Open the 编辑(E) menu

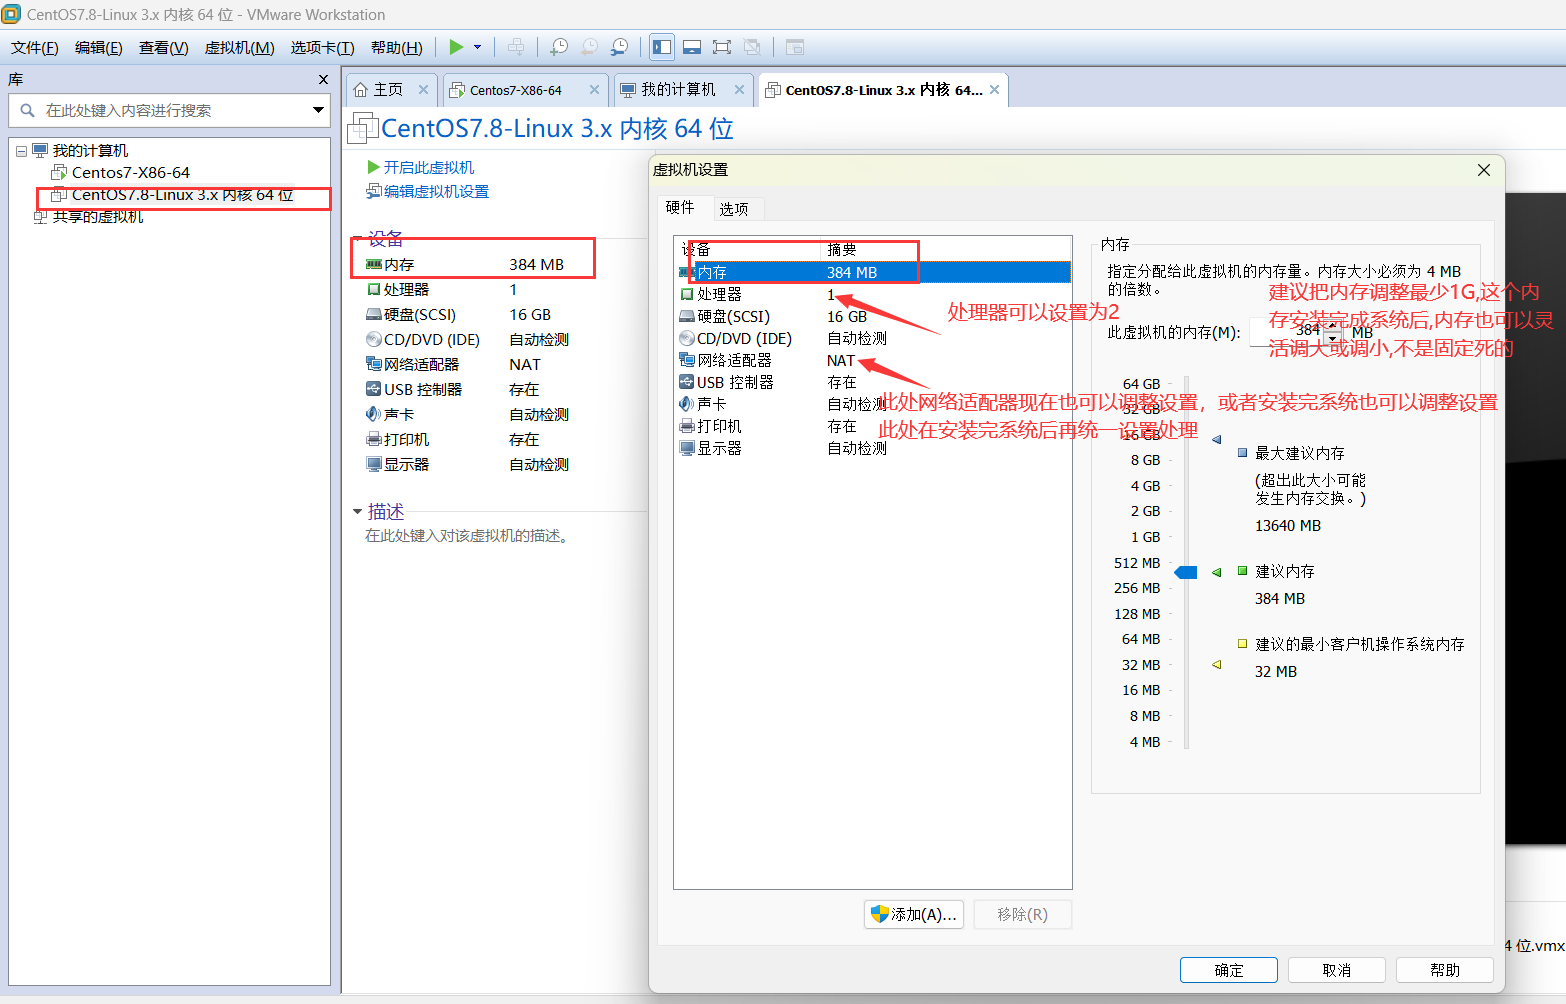point(99,48)
